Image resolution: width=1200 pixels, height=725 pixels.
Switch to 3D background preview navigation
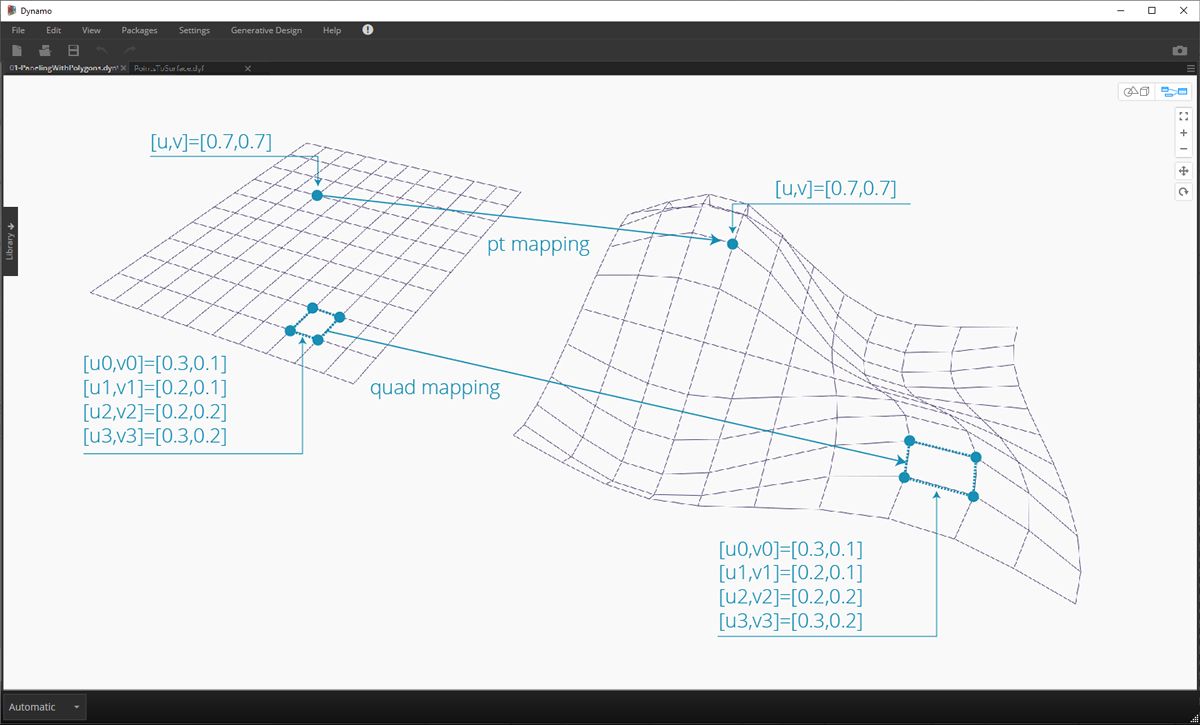coord(1137,91)
